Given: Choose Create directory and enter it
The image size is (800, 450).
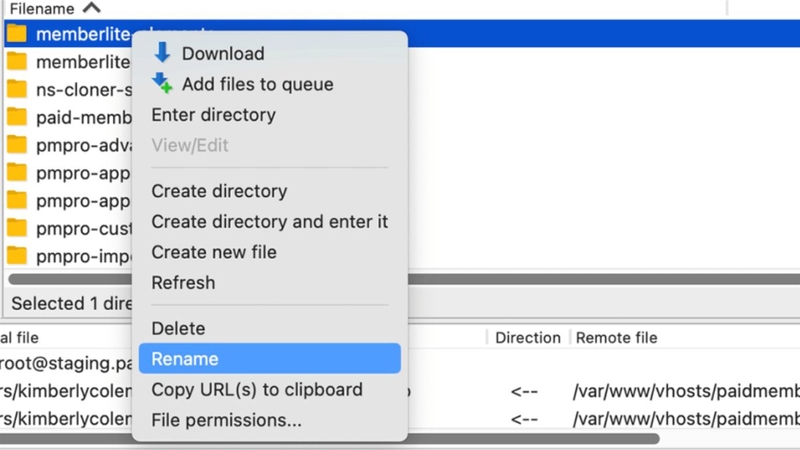Looking at the screenshot, I should coord(269,222).
